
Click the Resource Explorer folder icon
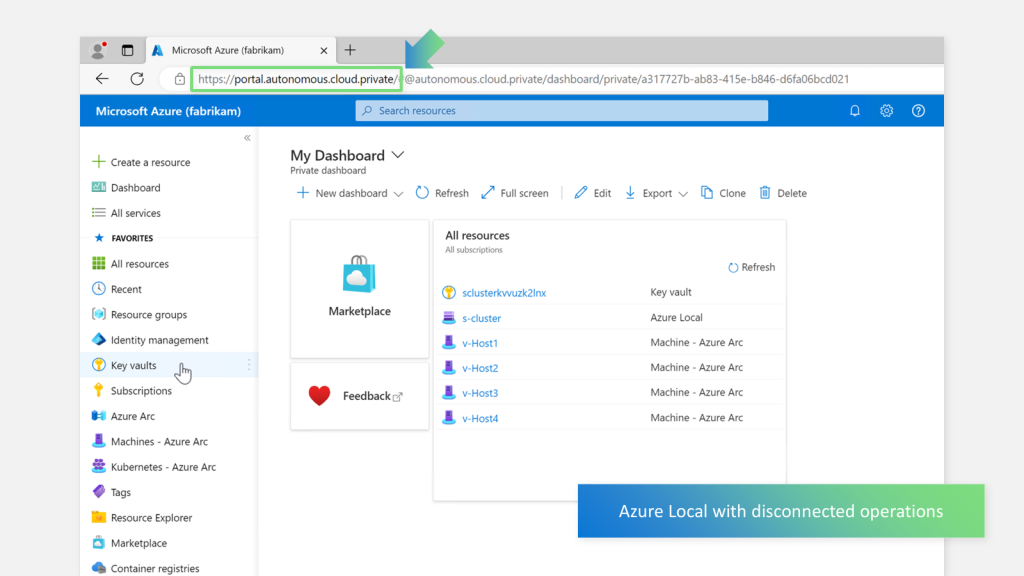point(99,517)
